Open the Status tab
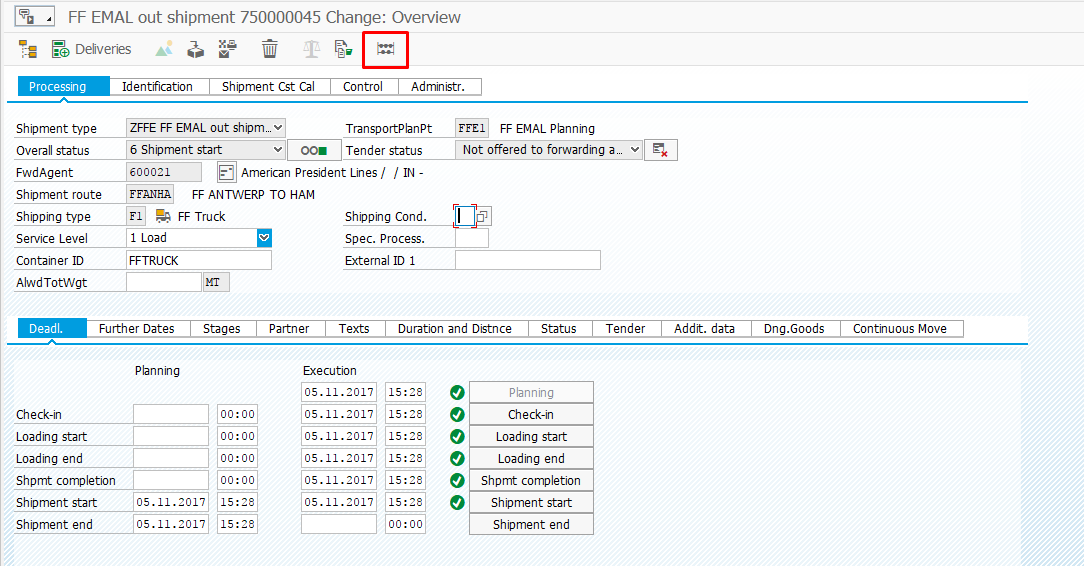The height and width of the screenshot is (566, 1084). coord(559,328)
